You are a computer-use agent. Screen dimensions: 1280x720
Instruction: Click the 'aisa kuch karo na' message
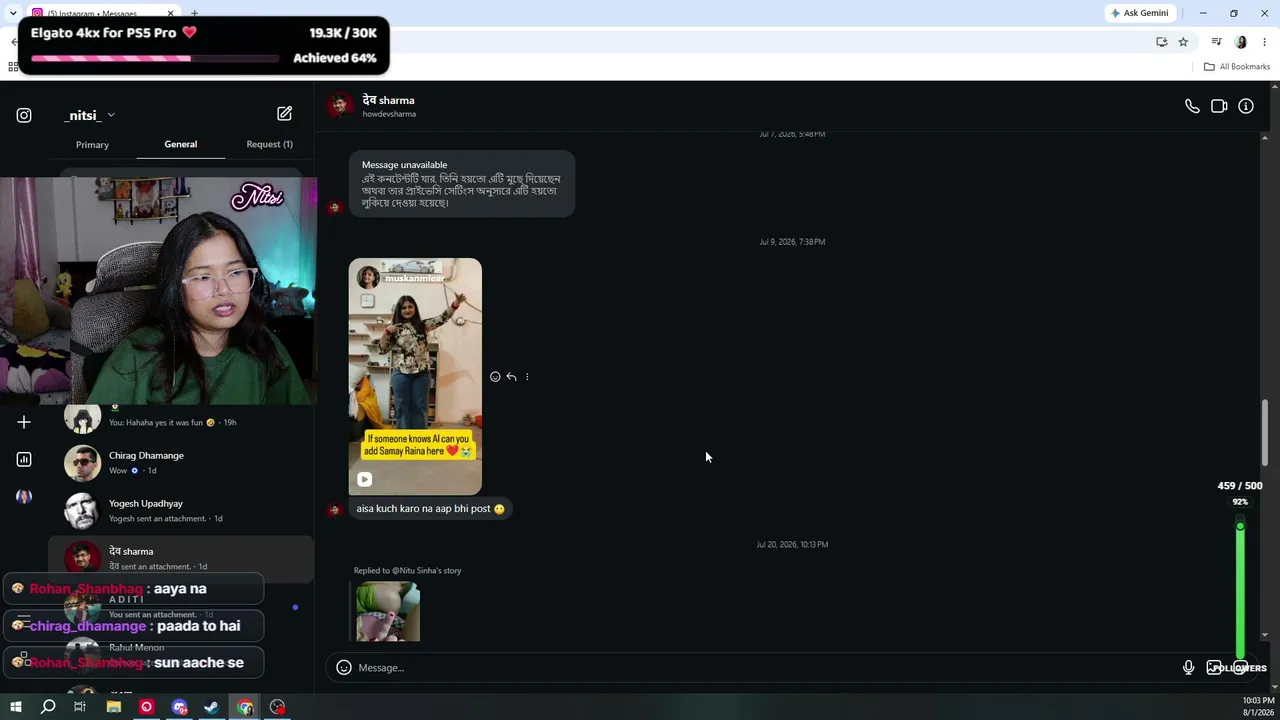(430, 509)
